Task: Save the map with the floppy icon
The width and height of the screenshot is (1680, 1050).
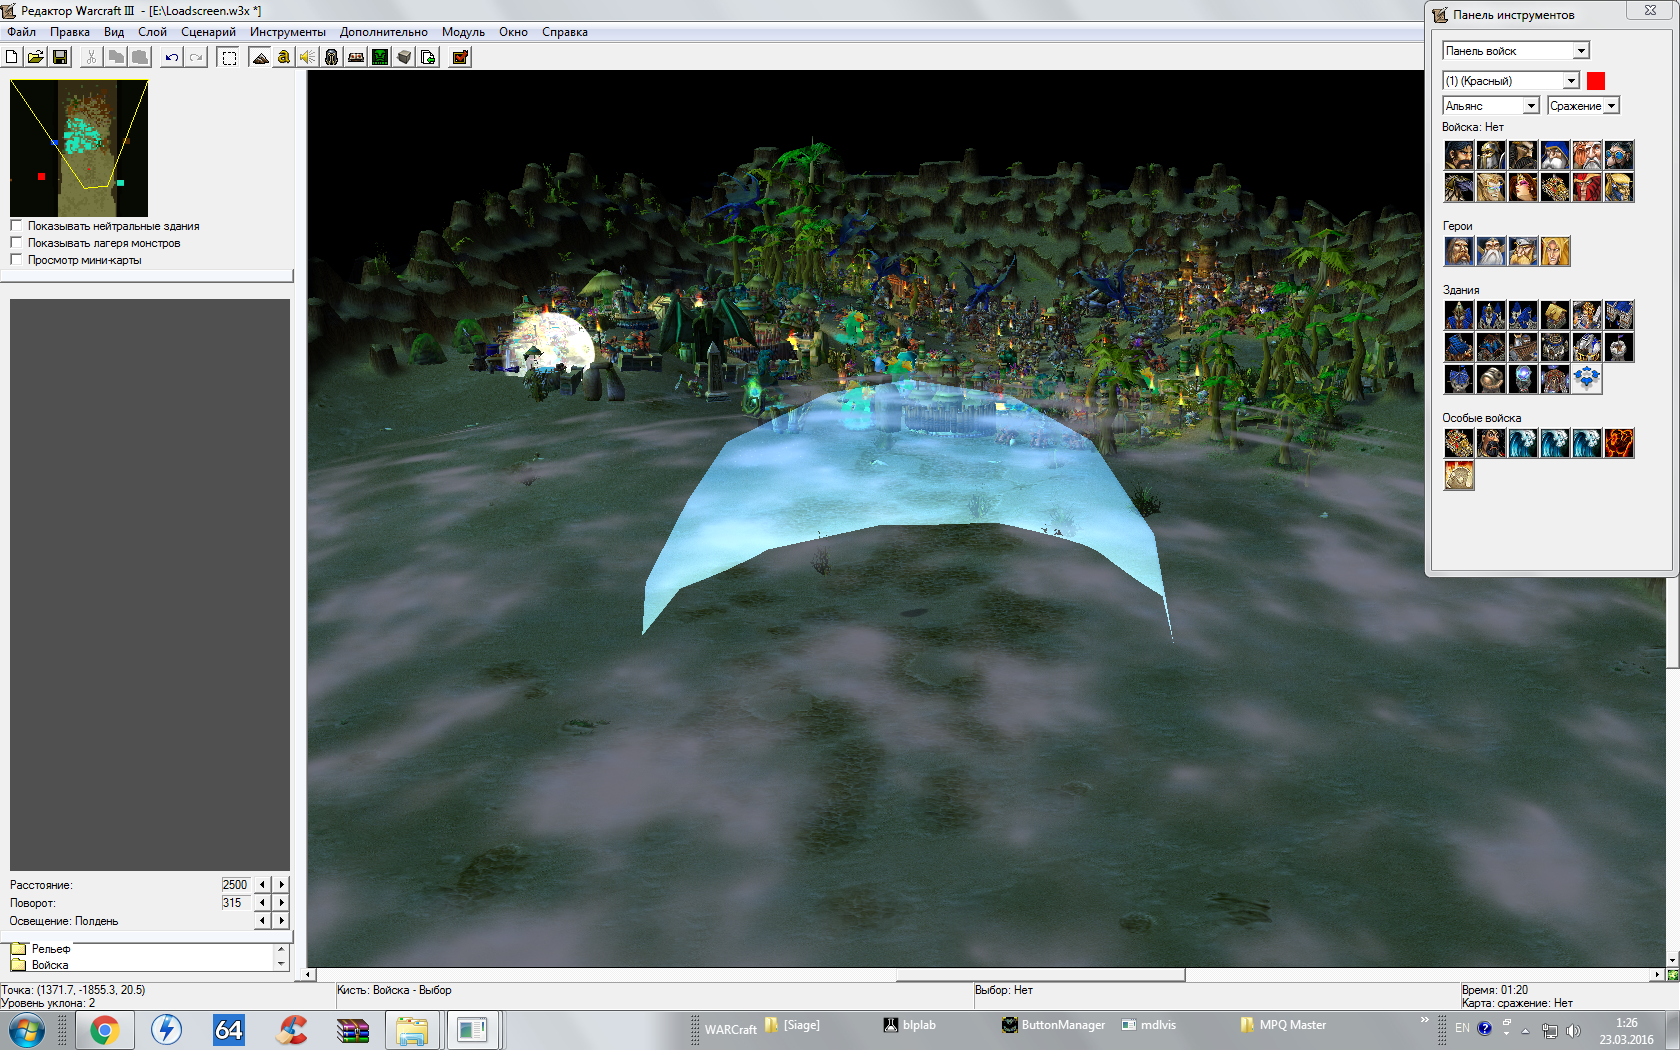Action: (60, 57)
